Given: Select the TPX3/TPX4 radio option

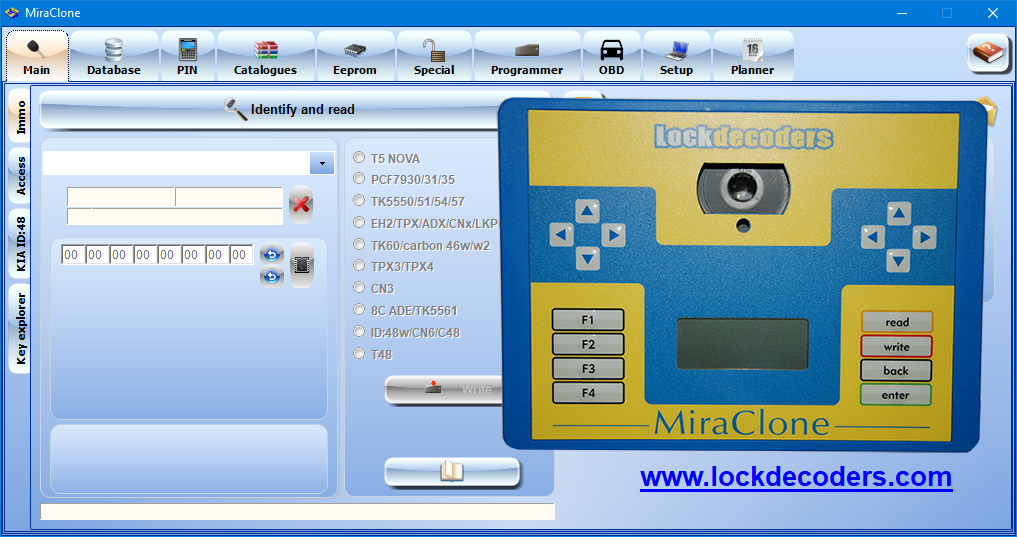Looking at the screenshot, I should pos(359,266).
